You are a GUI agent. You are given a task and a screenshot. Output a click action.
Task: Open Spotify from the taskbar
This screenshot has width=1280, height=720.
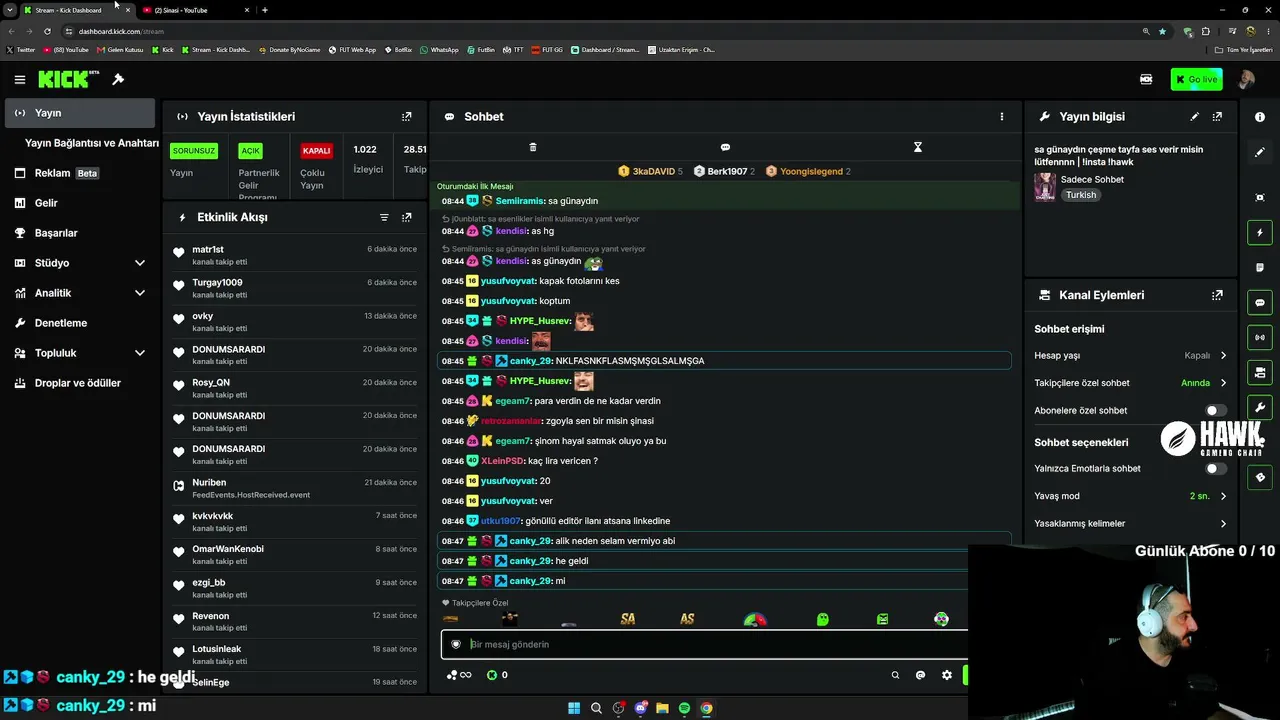[x=684, y=708]
